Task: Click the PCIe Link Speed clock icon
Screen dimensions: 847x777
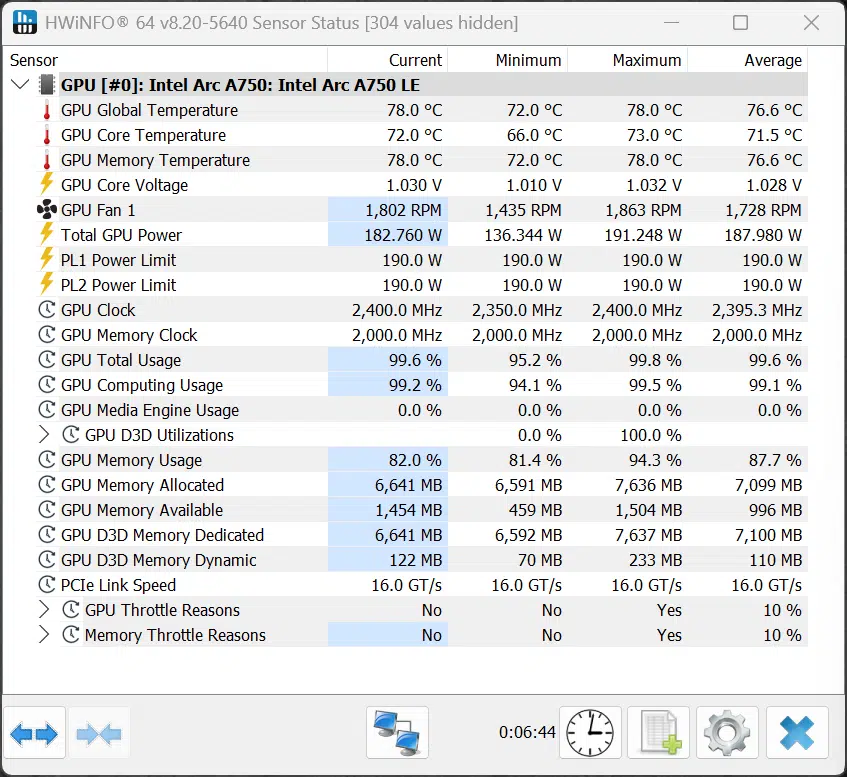Action: (47, 584)
